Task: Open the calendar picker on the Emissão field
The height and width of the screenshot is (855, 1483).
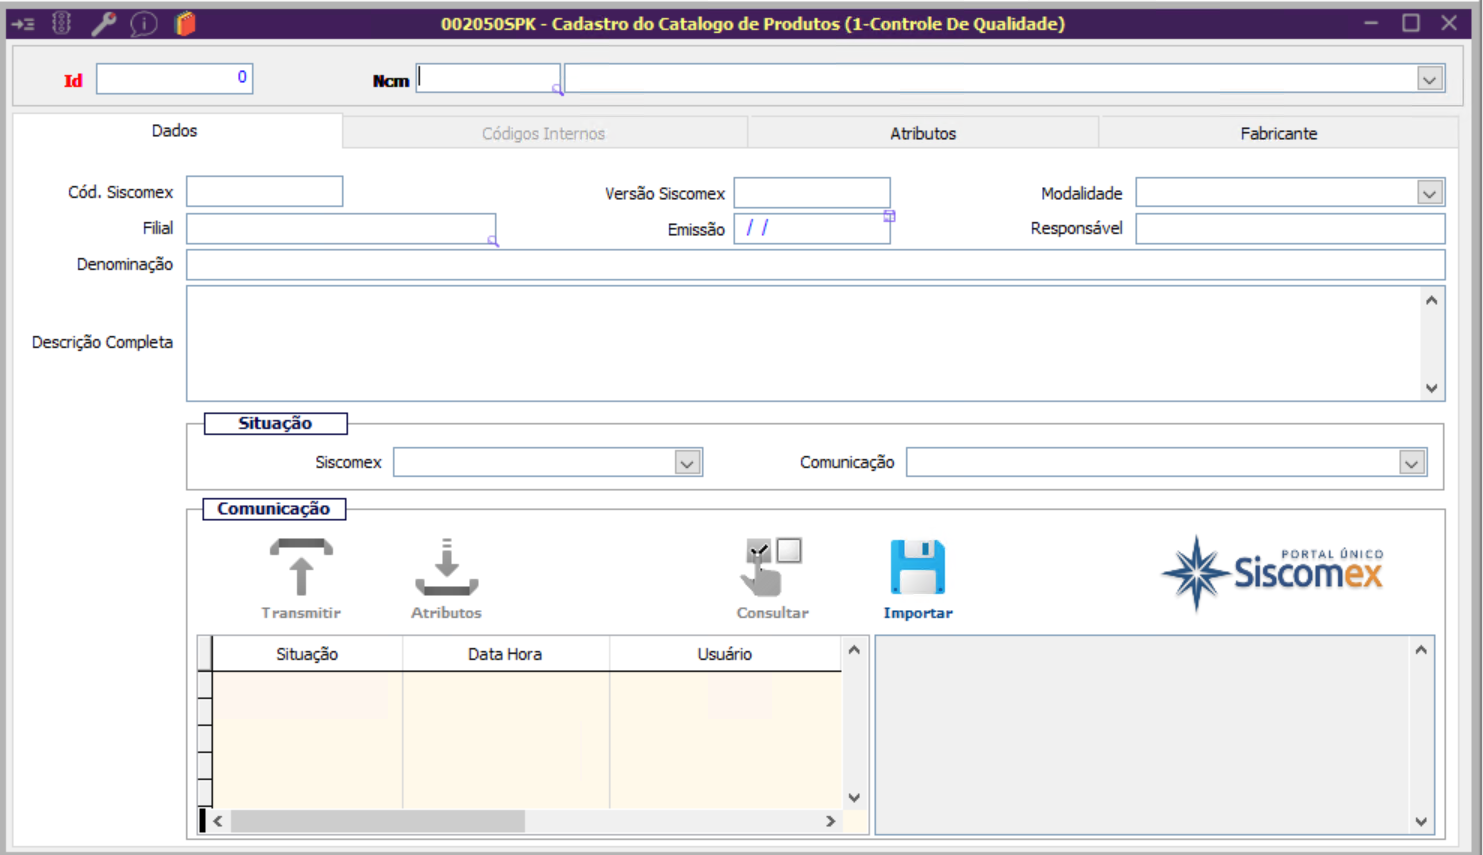Action: point(889,216)
